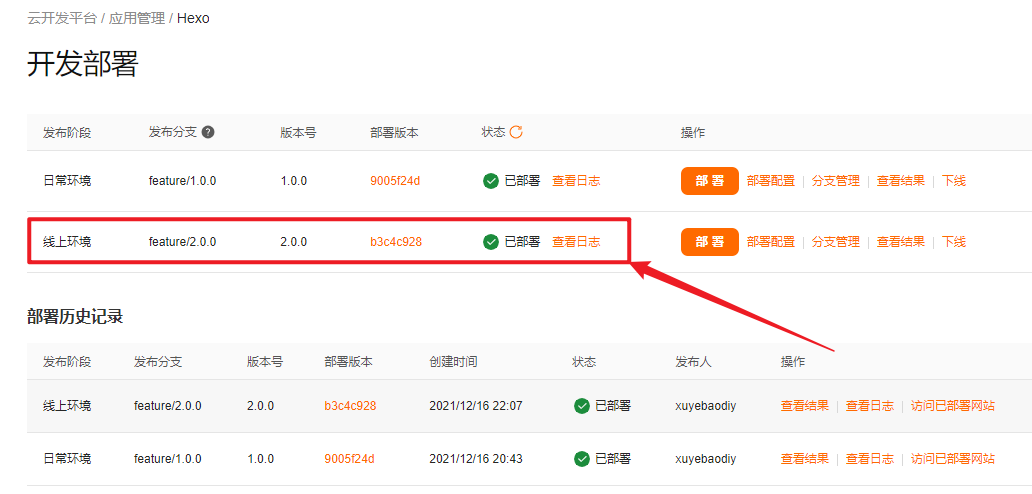Screen dimensions: 1032x494
Task: Click green check icon in 线上环境 row
Action: [x=490, y=242]
